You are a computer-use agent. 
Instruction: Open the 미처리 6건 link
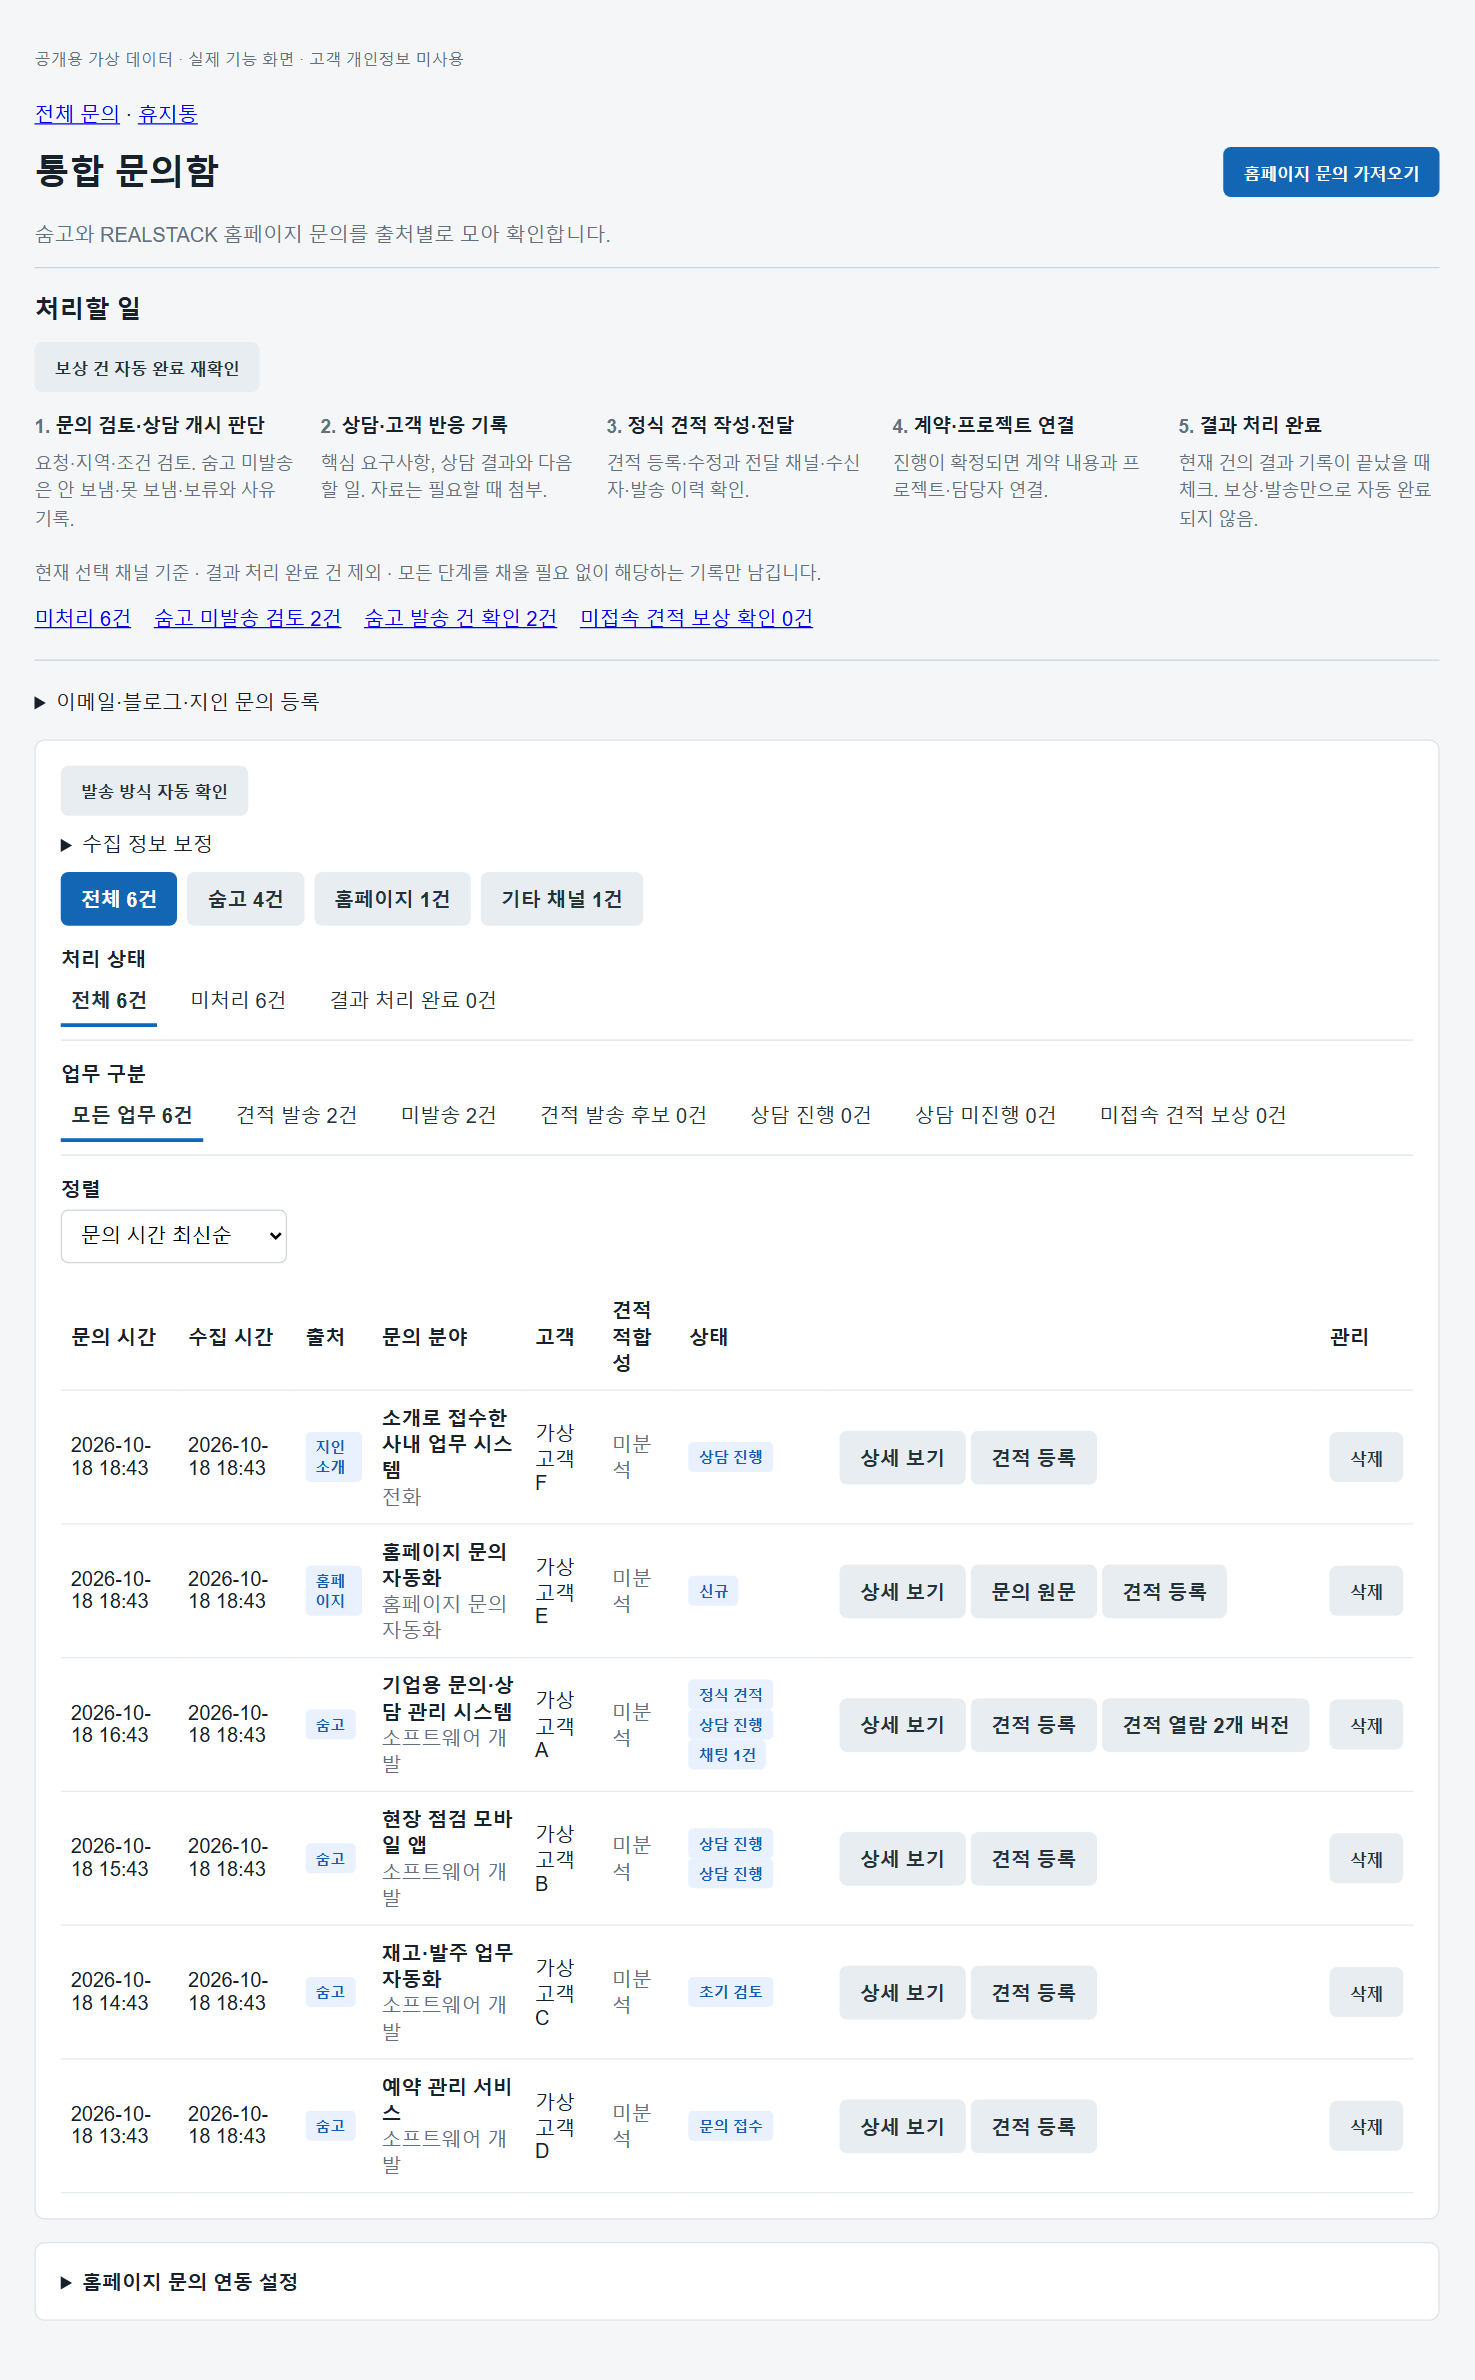coord(83,618)
